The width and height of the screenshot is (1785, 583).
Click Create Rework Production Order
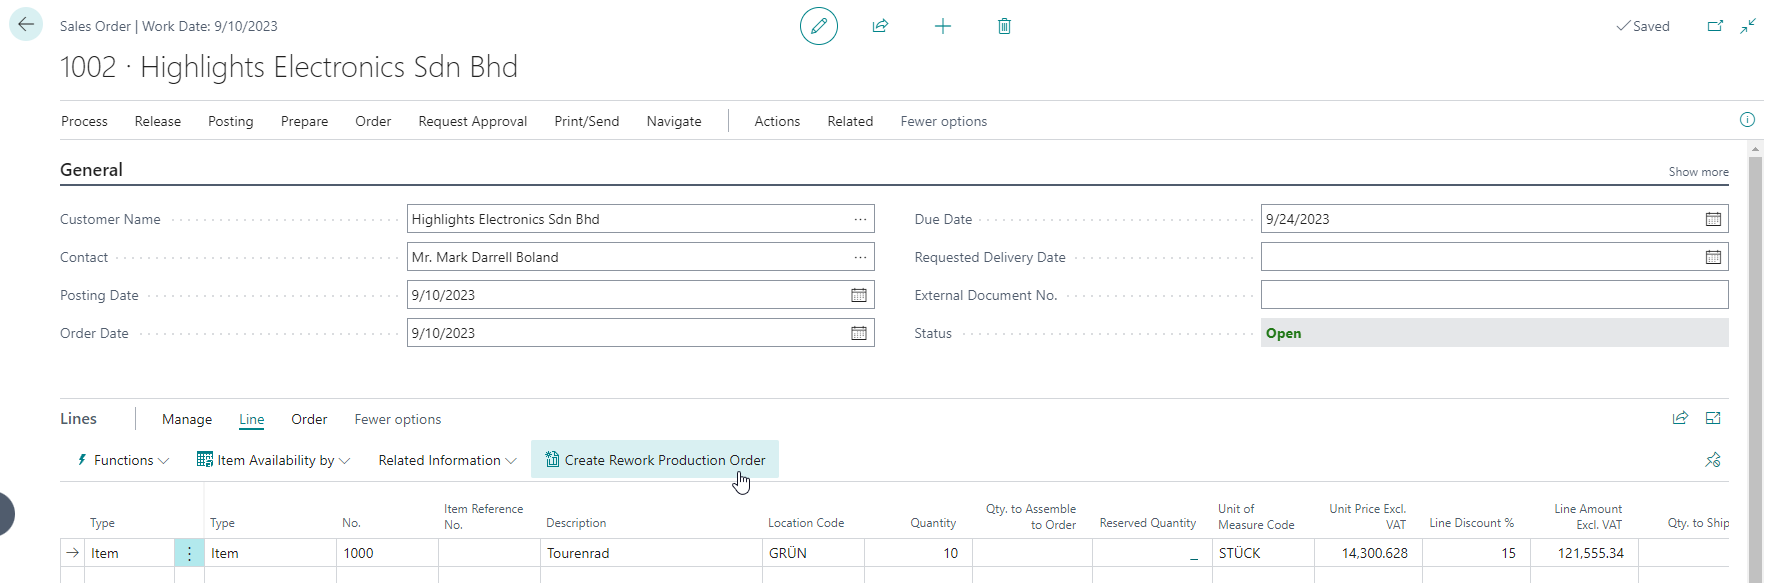(655, 460)
